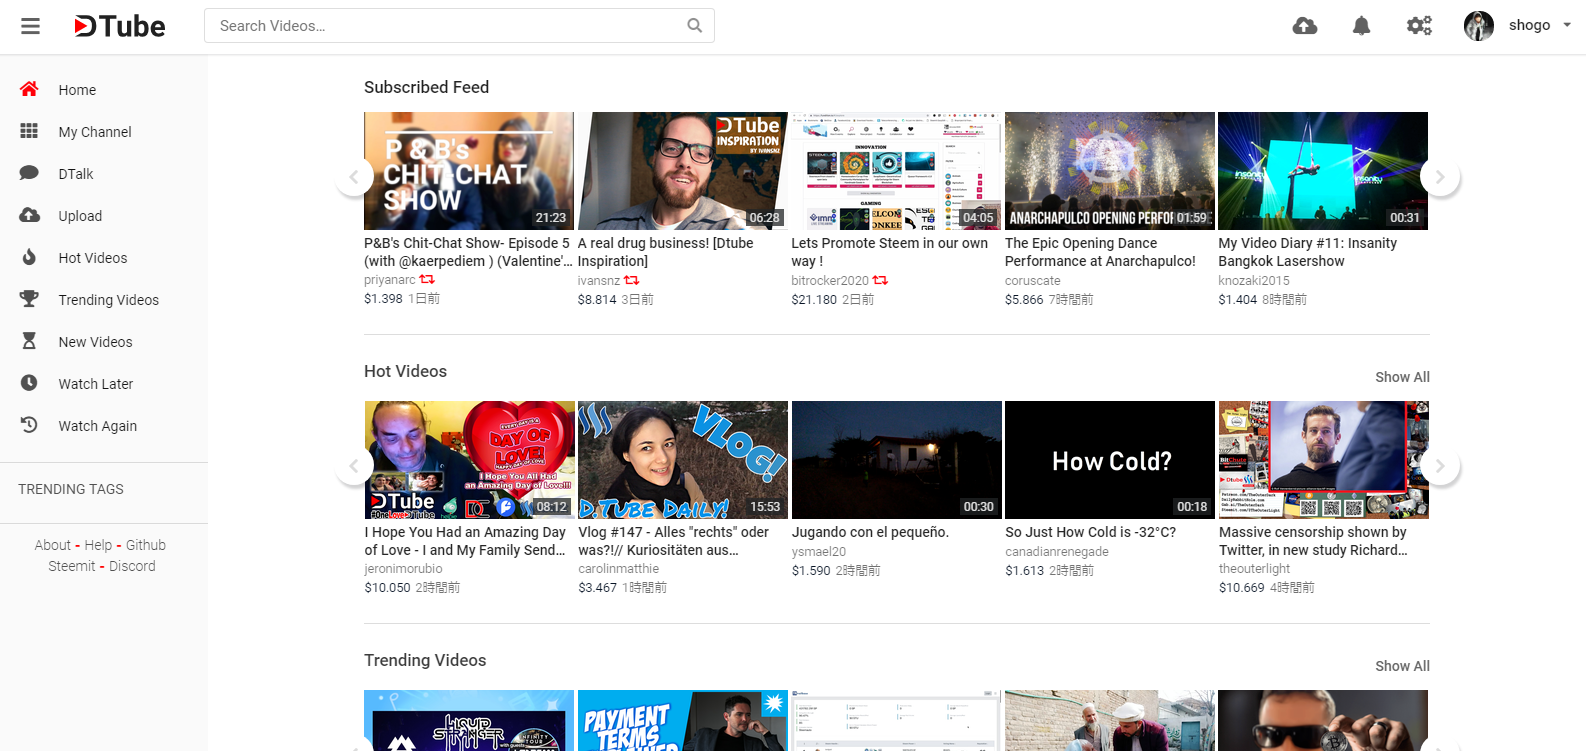Click the upload cloud icon in header
Image resolution: width=1586 pixels, height=751 pixels.
[1305, 26]
